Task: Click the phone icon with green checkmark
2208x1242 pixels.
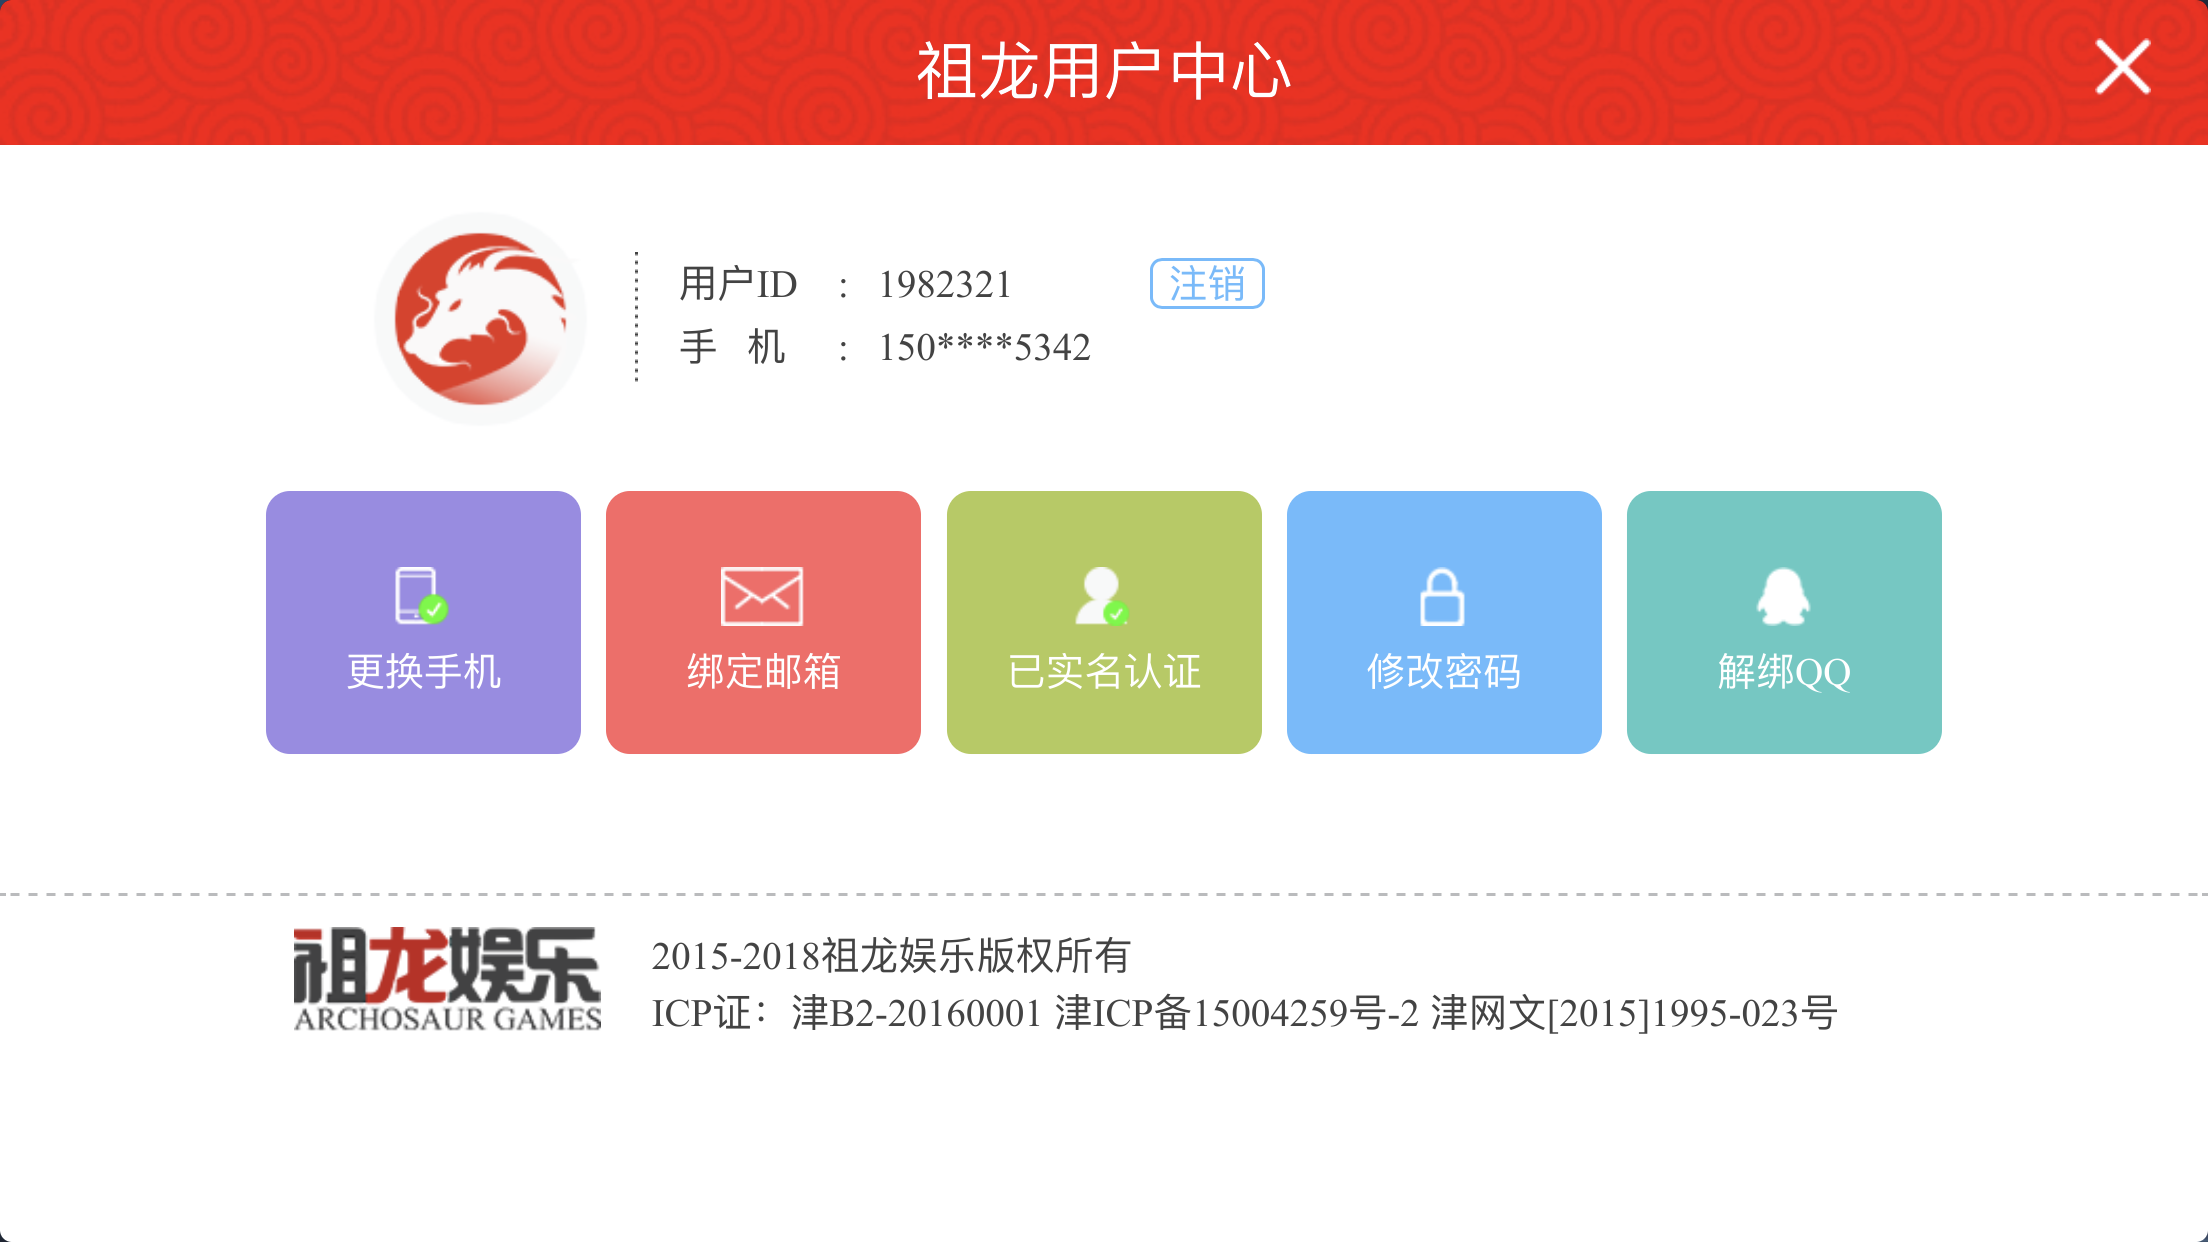Action: [421, 595]
